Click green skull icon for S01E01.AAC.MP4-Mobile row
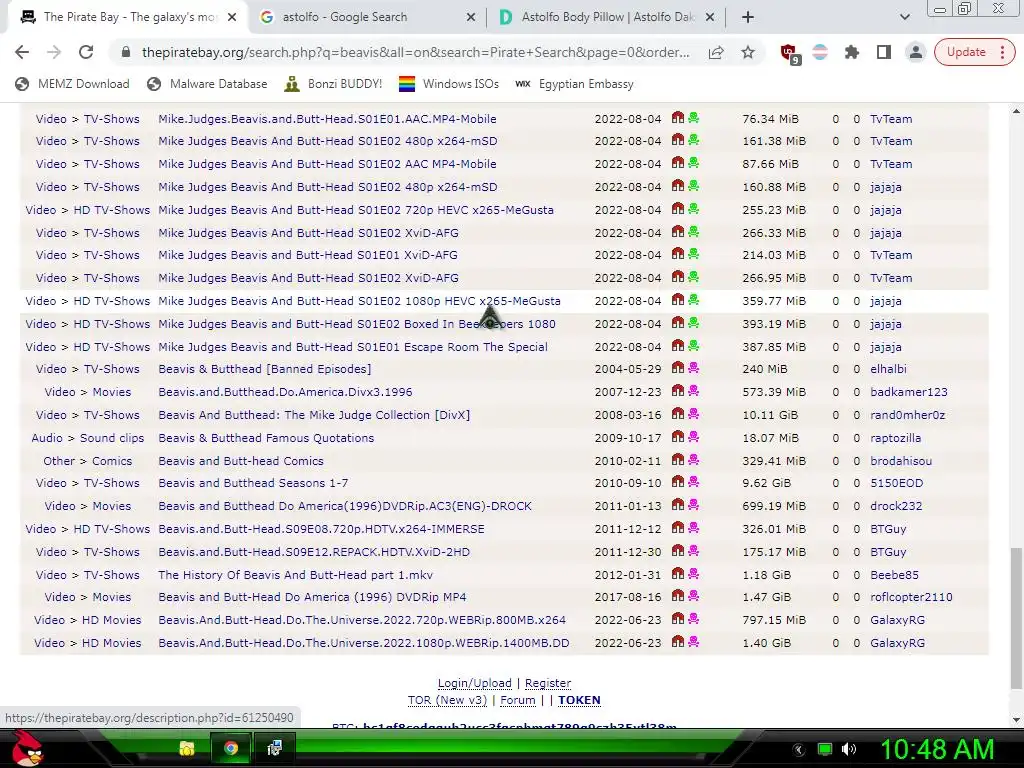Viewport: 1024px width, 768px height. pyautogui.click(x=694, y=118)
